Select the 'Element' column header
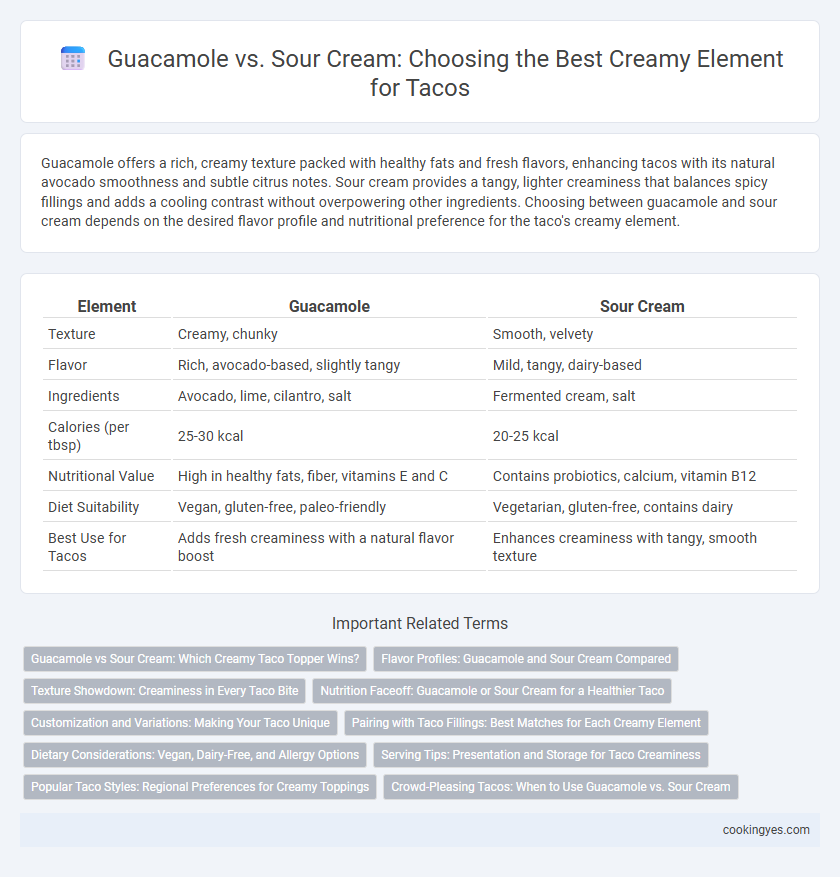This screenshot has width=840, height=877. tap(107, 307)
